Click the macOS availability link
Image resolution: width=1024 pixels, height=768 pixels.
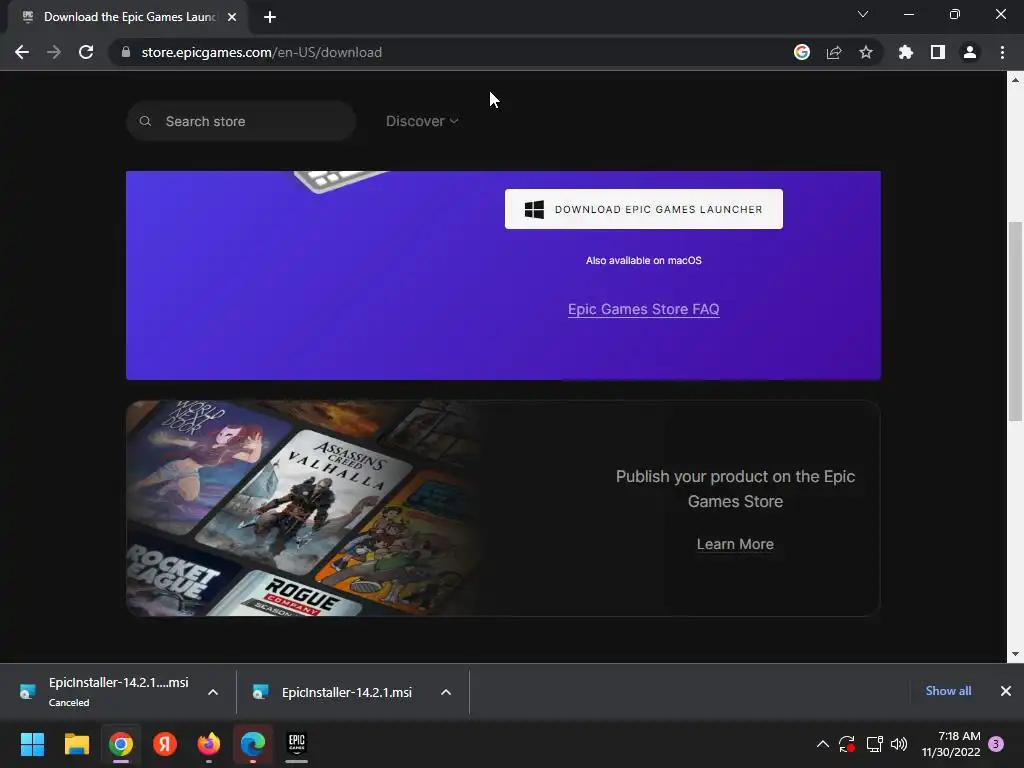644,260
